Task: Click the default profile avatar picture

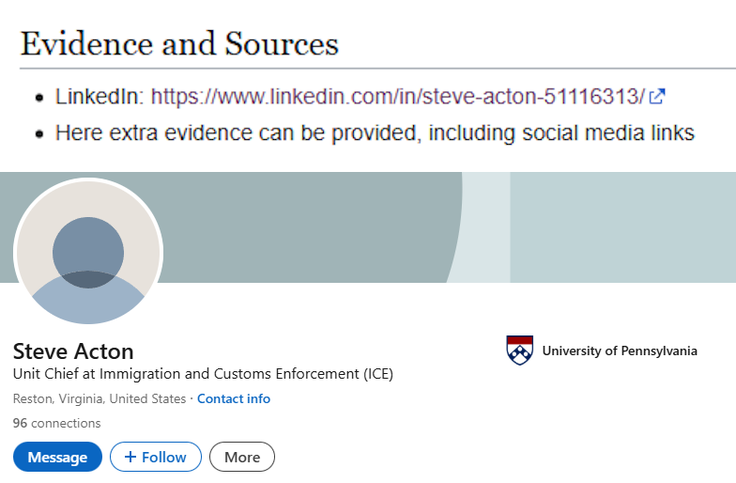Action: coord(88,252)
